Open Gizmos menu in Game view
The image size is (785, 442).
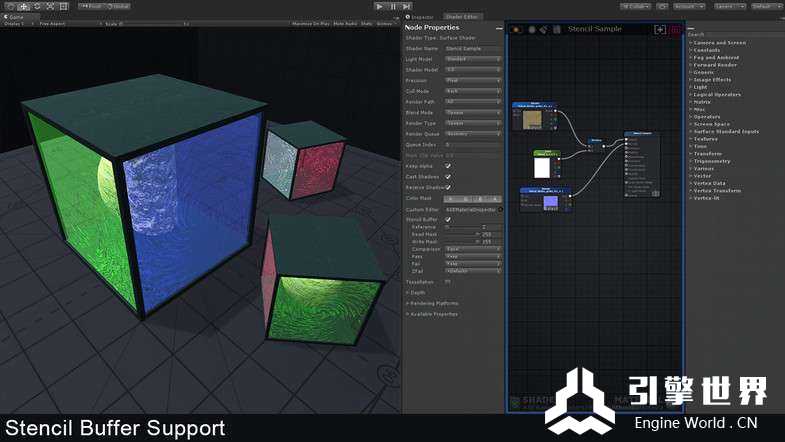(384, 24)
